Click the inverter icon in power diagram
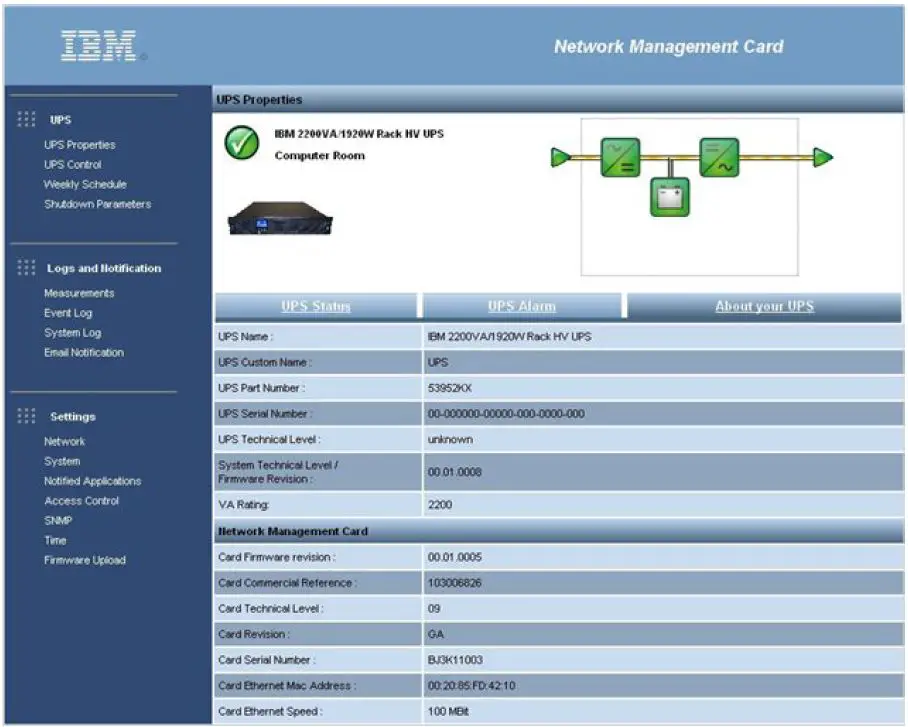 point(718,158)
